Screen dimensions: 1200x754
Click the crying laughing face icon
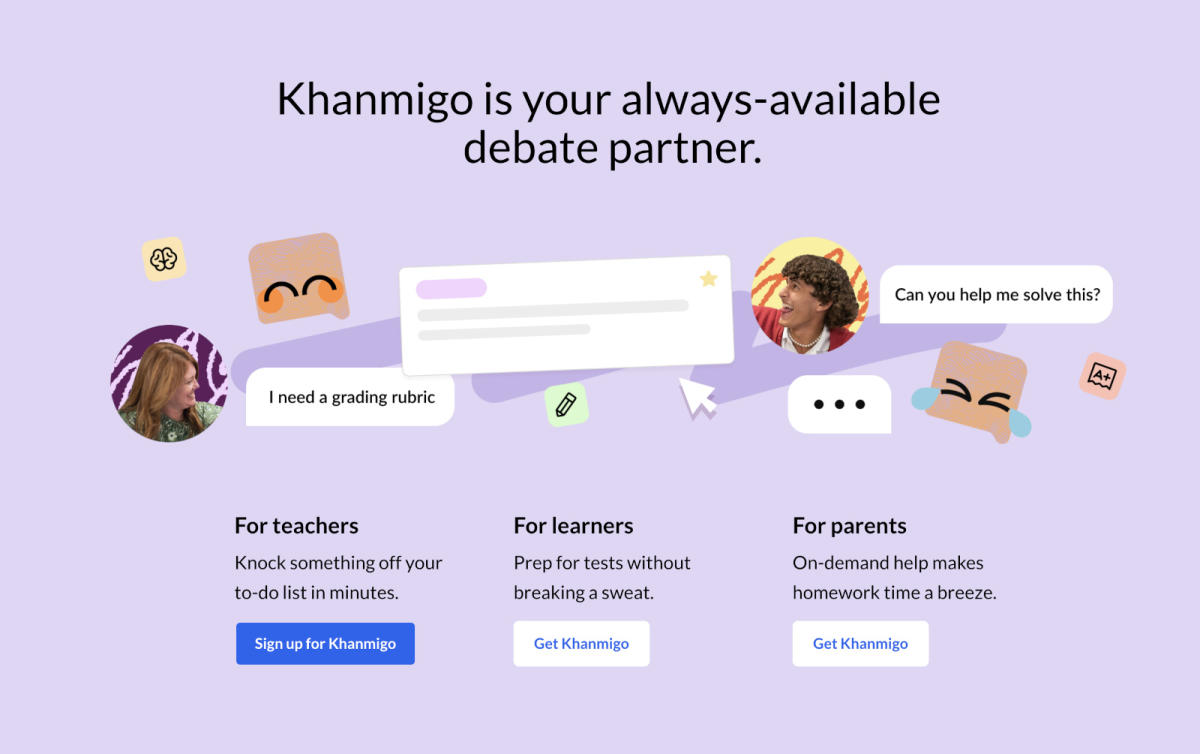pos(974,391)
